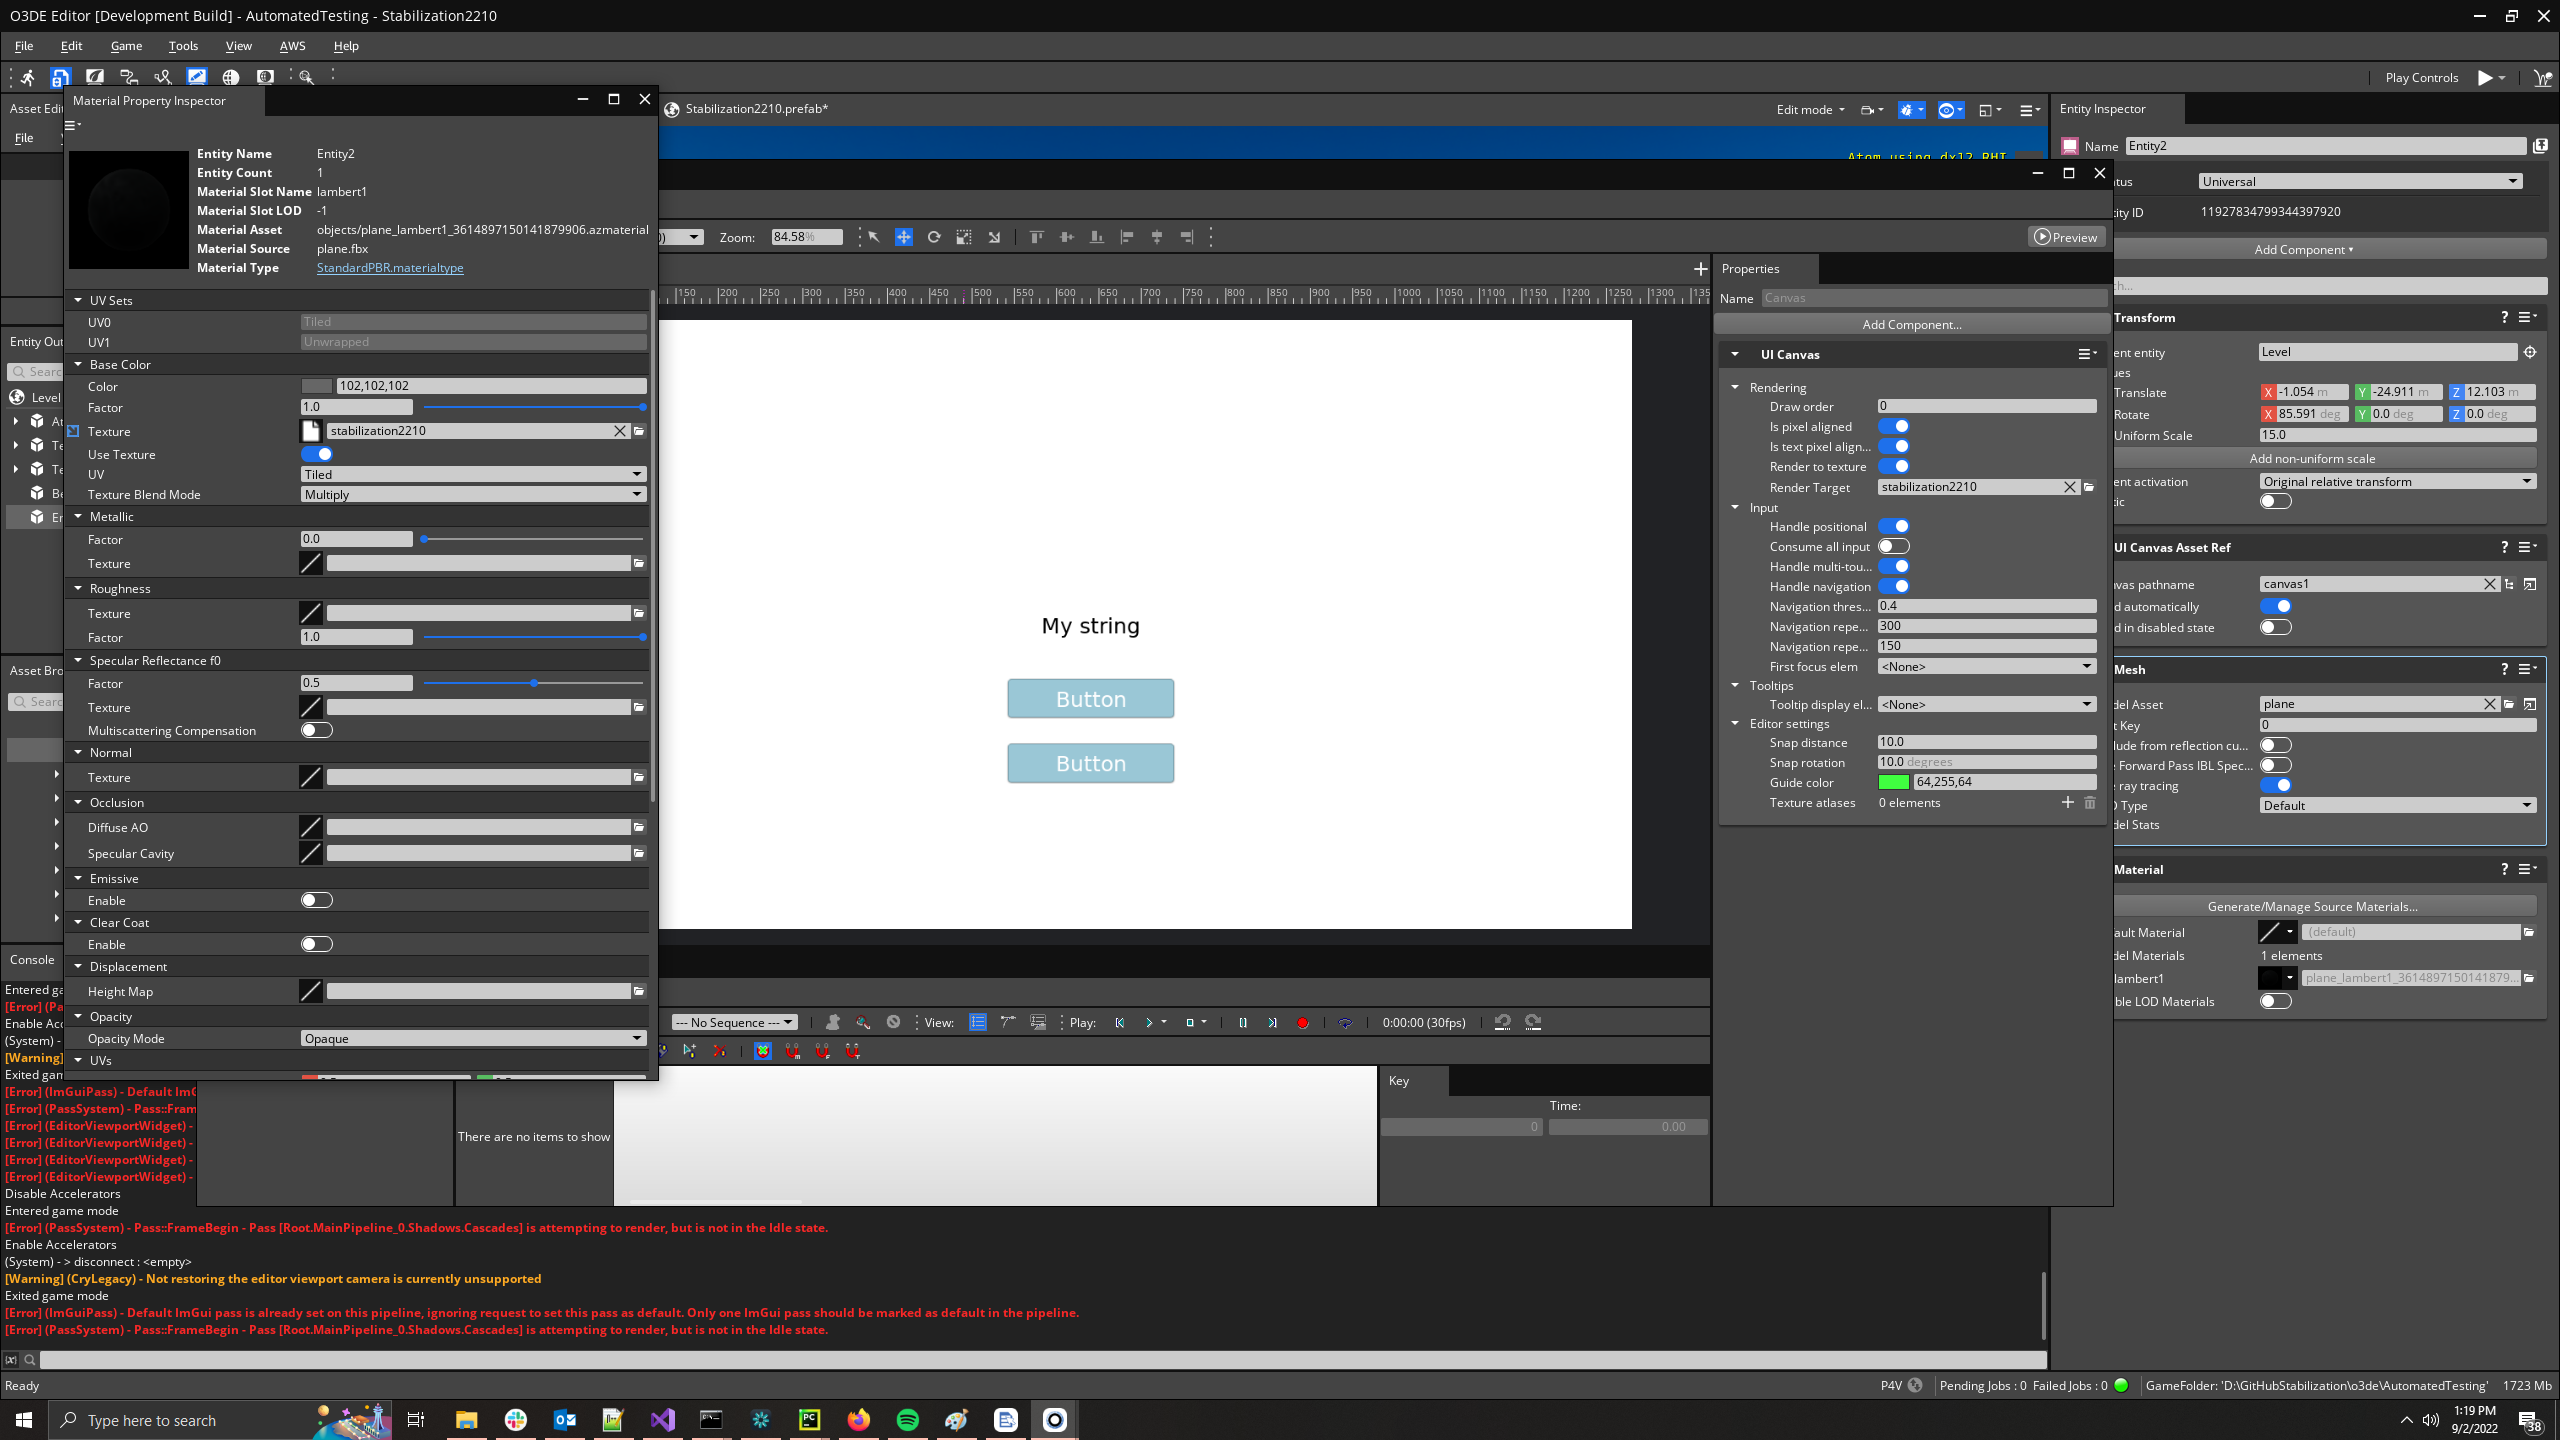Click the Base Color gray color swatch
Image resolution: width=2560 pixels, height=1440 pixels.
pos(316,386)
